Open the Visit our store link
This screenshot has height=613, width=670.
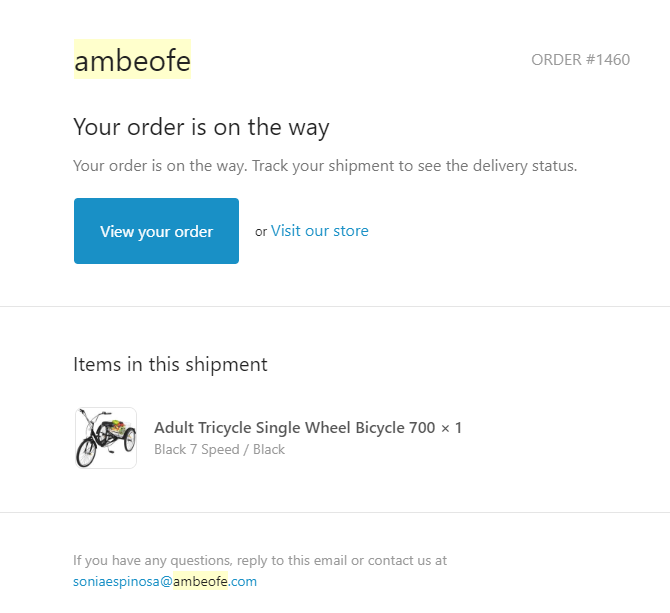319,231
